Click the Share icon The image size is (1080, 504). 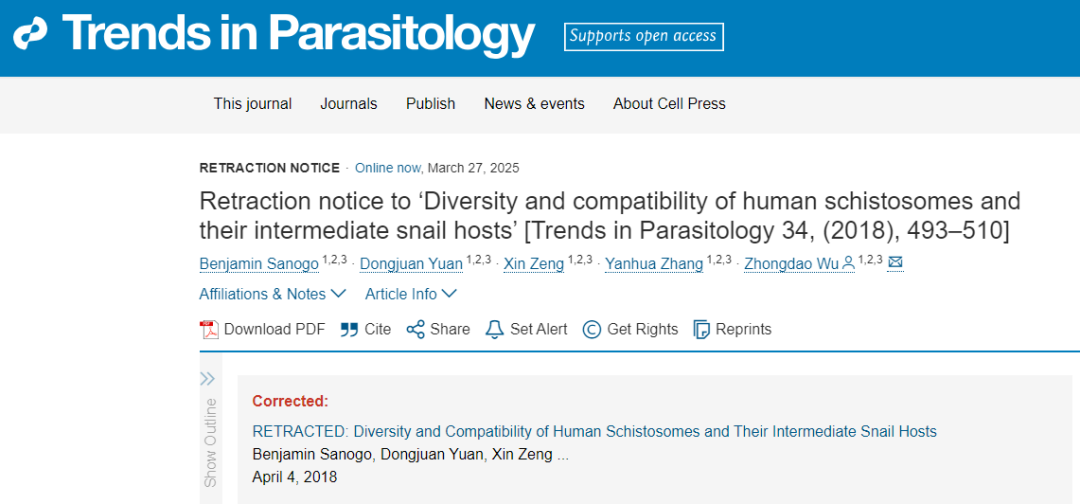coord(415,330)
